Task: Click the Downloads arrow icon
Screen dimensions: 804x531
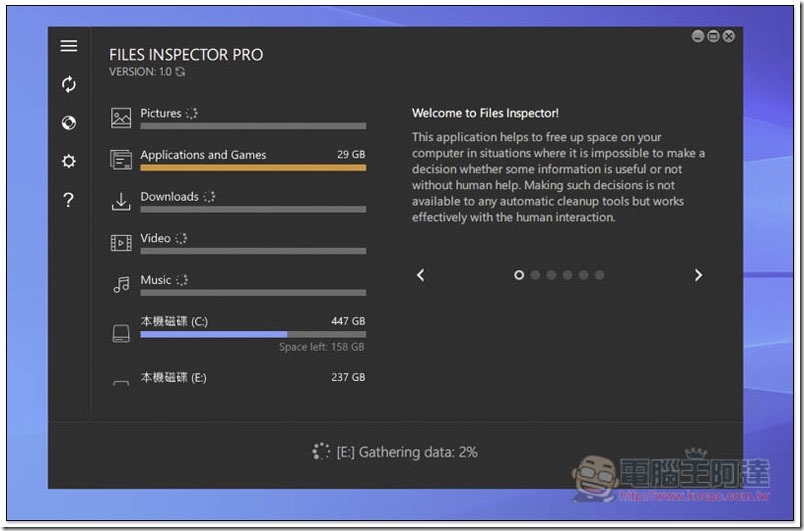Action: point(121,201)
